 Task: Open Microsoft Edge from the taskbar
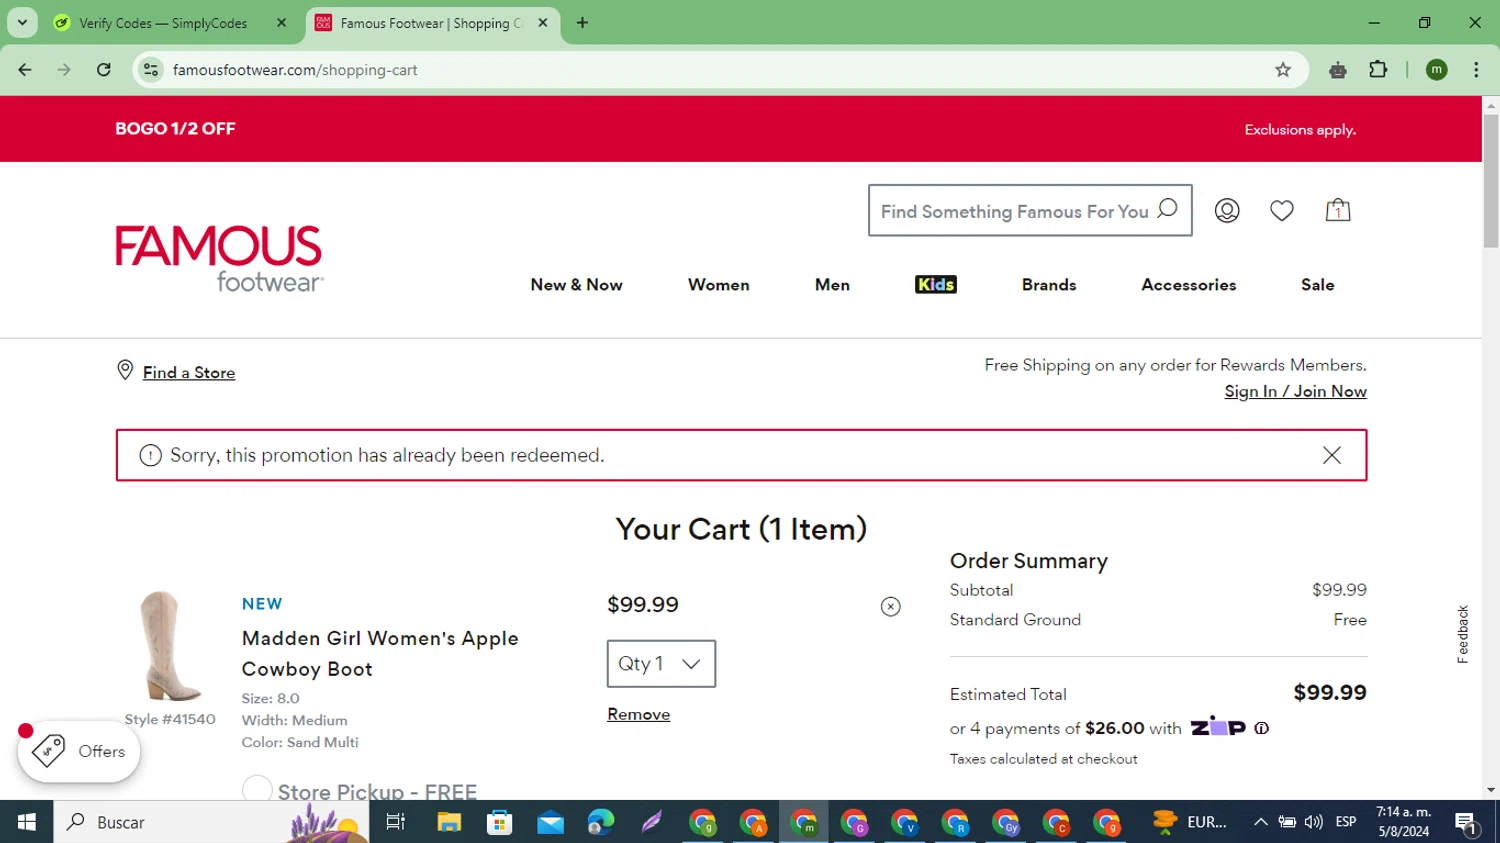[x=601, y=822]
